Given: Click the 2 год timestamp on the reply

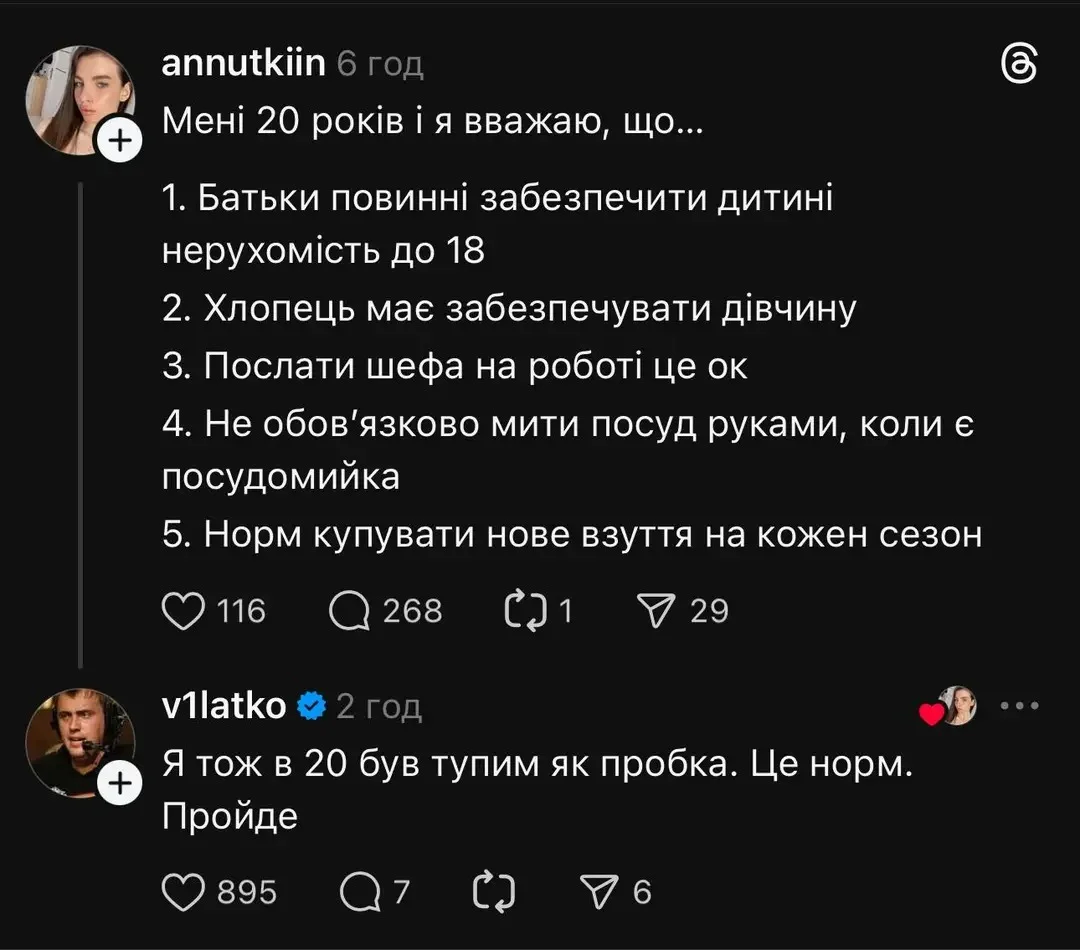Looking at the screenshot, I should tap(379, 707).
